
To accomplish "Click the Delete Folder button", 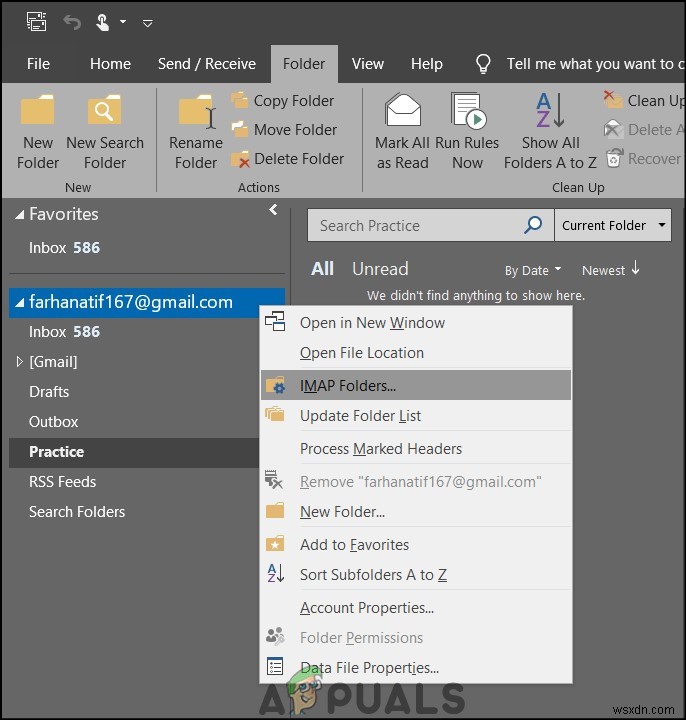I will click(x=287, y=159).
